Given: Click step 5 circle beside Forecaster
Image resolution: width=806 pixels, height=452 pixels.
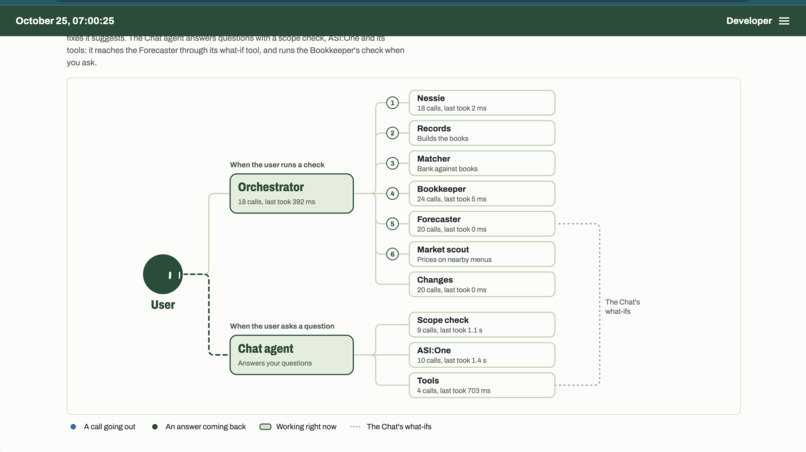Looking at the screenshot, I should [x=392, y=224].
